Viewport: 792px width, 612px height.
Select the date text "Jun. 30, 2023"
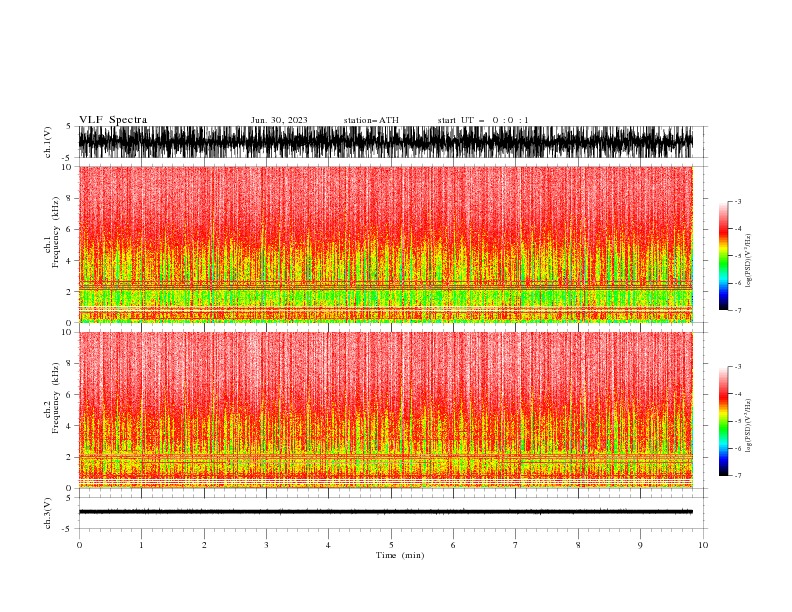(x=279, y=120)
